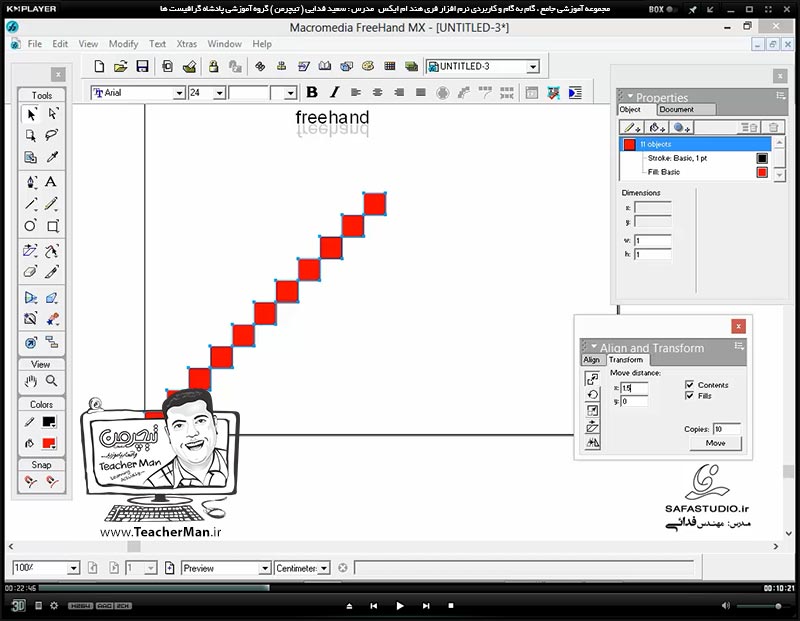Viewport: 800px width, 621px height.
Task: Toggle the Contents checkbox
Action: point(689,385)
